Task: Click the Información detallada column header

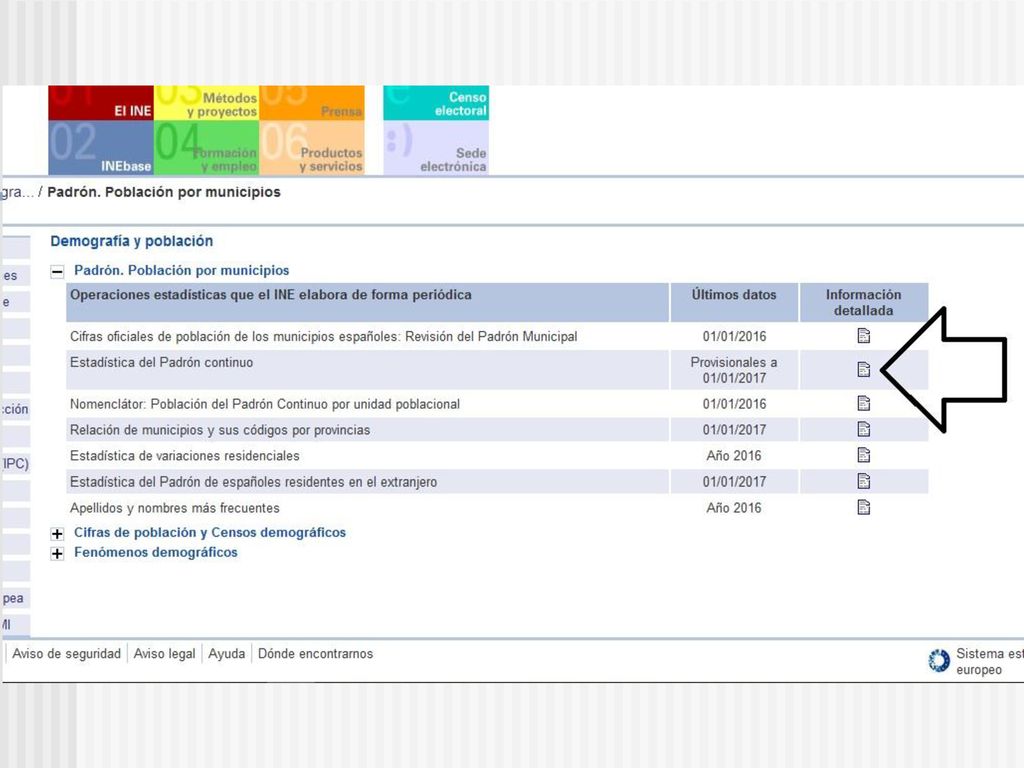Action: pos(863,302)
